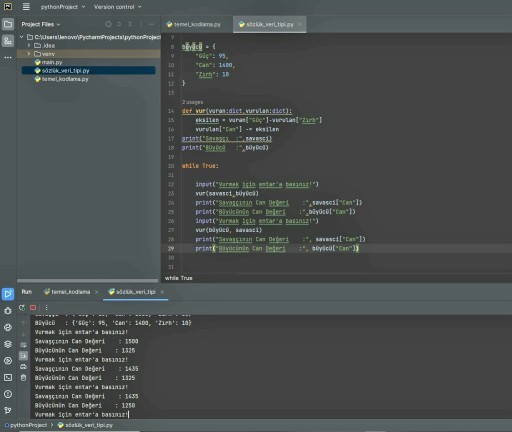Open the Version control dropdown

tap(117, 7)
